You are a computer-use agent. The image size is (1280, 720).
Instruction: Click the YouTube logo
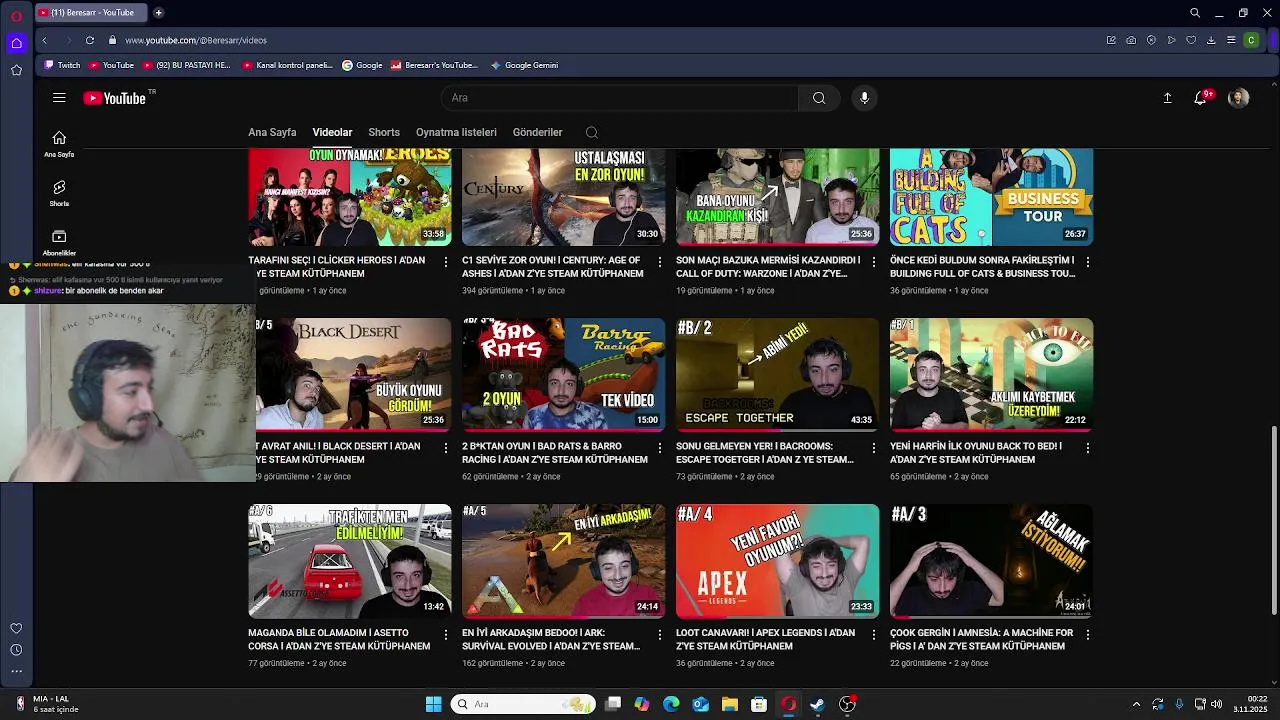pos(115,98)
